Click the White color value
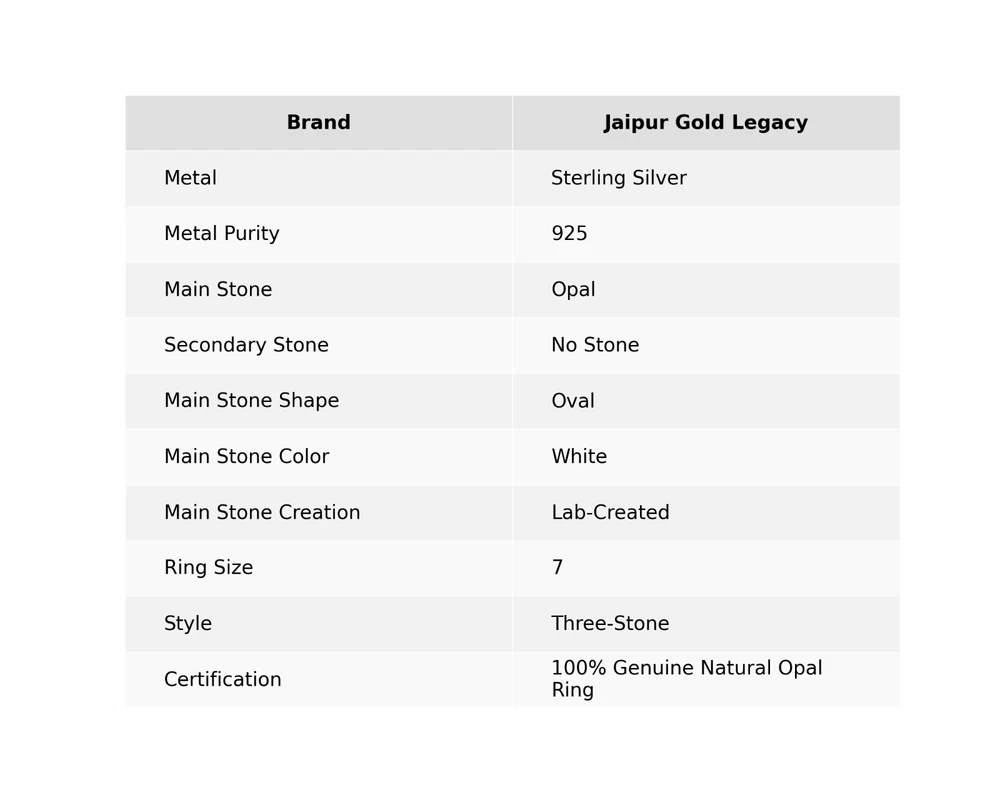Viewport: 1000px width, 795px height. 579,457
